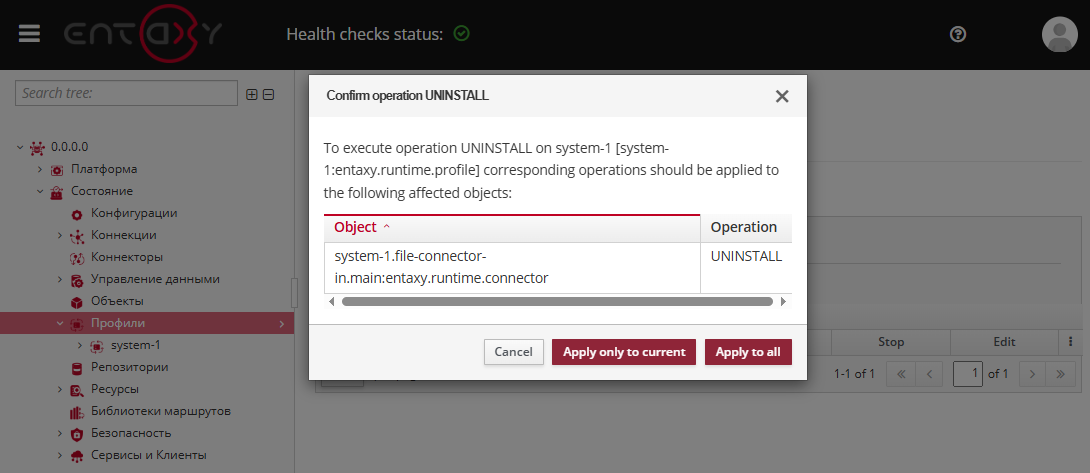The width and height of the screenshot is (1090, 473).
Task: Click the page number input field
Action: click(x=968, y=374)
